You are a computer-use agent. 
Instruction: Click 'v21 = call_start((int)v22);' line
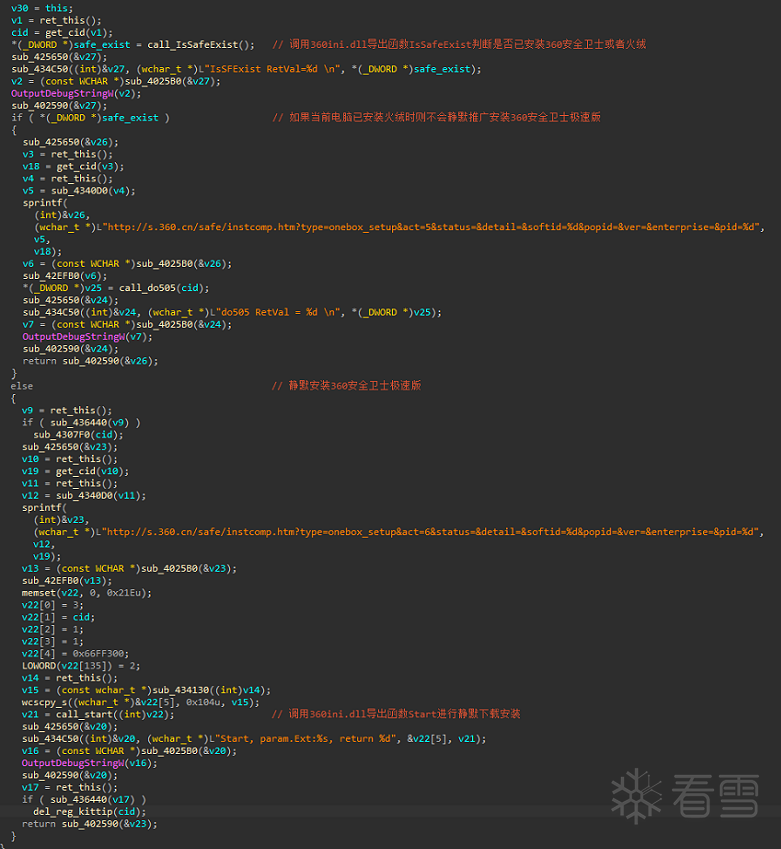click(98, 715)
